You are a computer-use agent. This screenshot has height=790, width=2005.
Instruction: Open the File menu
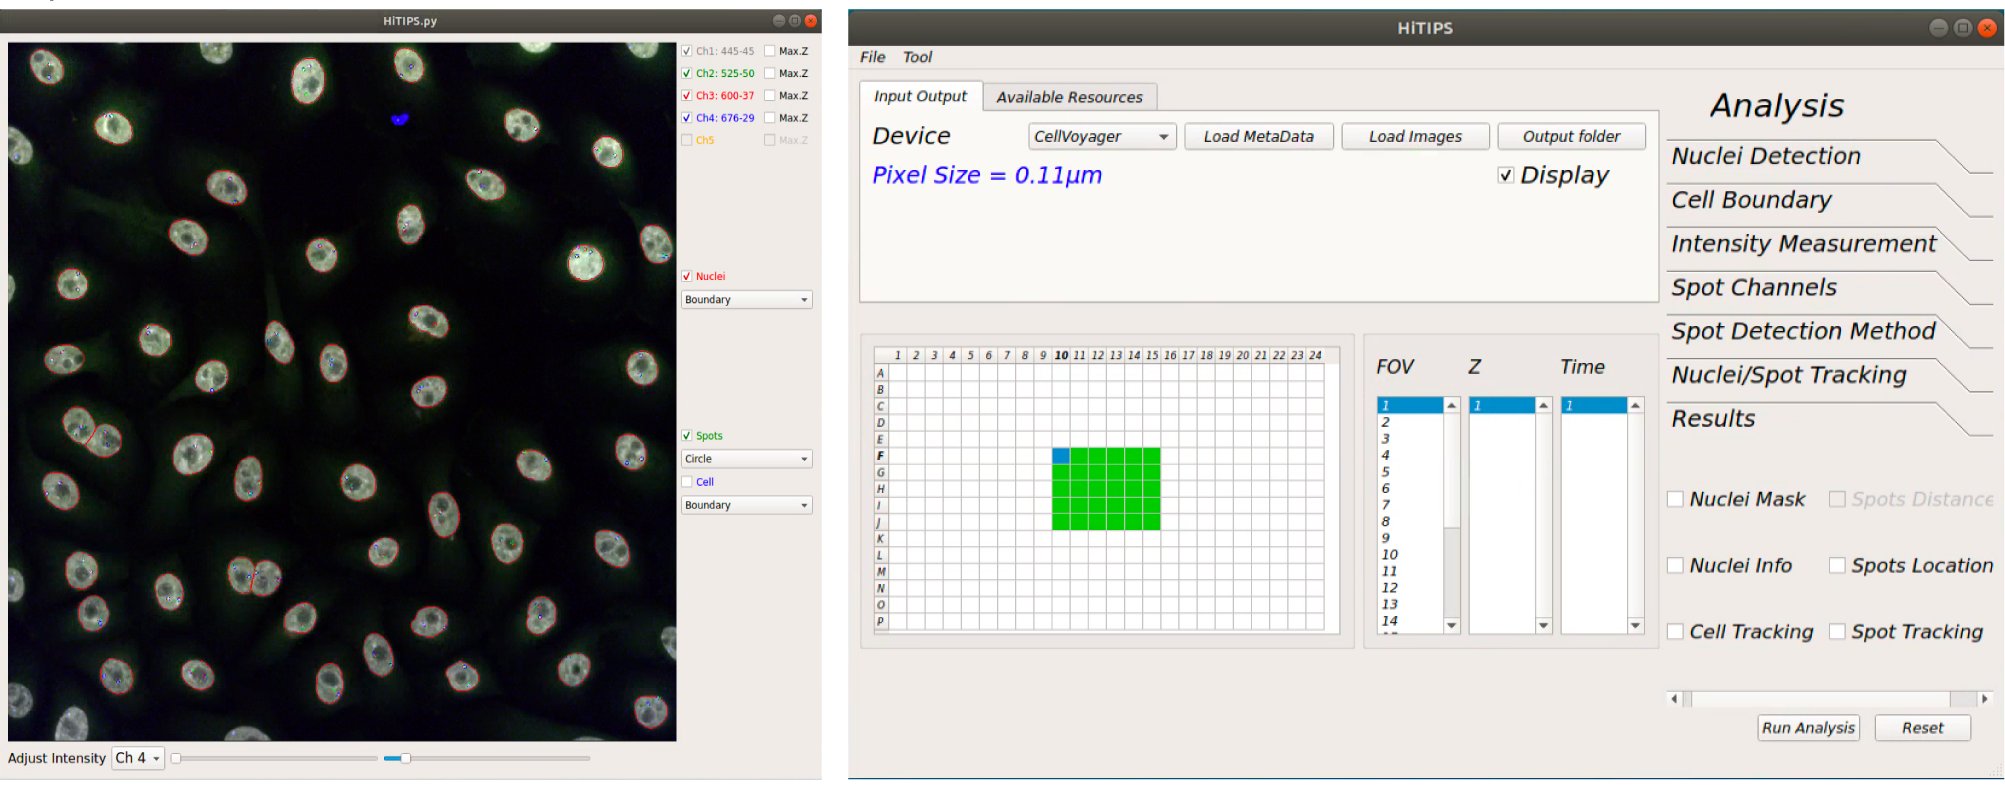click(x=872, y=57)
